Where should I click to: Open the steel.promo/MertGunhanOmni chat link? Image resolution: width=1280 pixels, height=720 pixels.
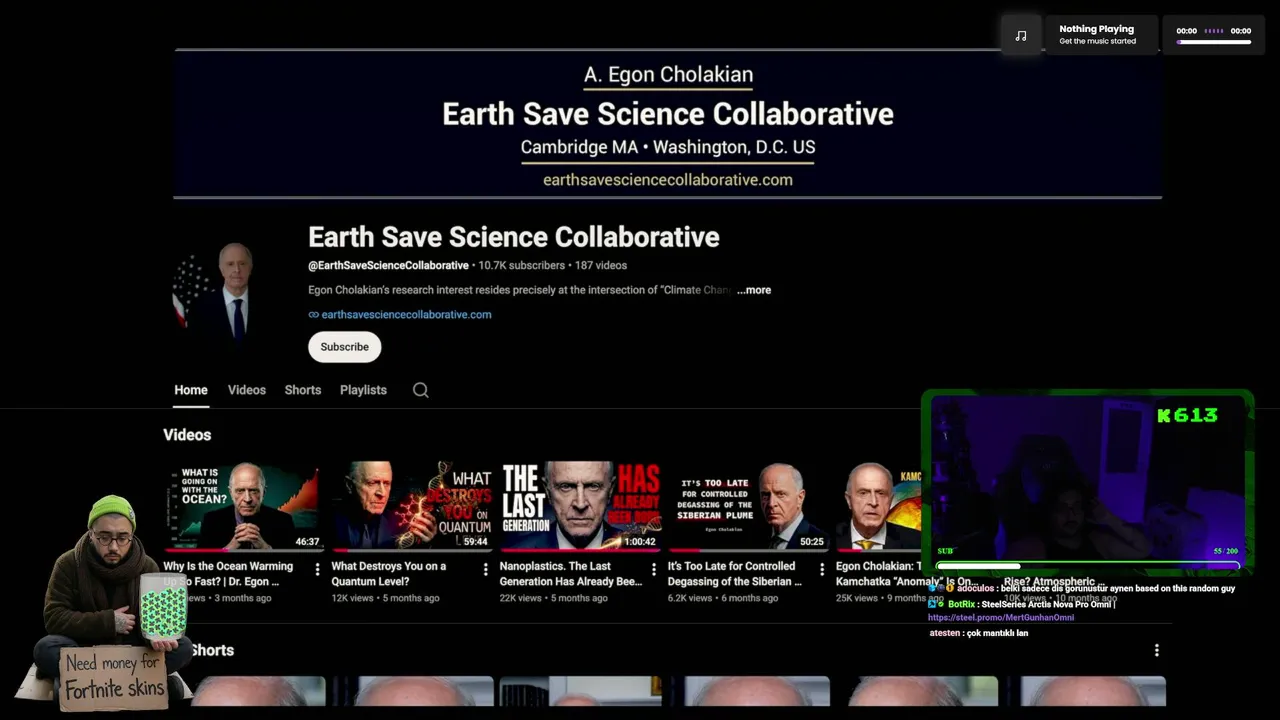[x=1001, y=618]
